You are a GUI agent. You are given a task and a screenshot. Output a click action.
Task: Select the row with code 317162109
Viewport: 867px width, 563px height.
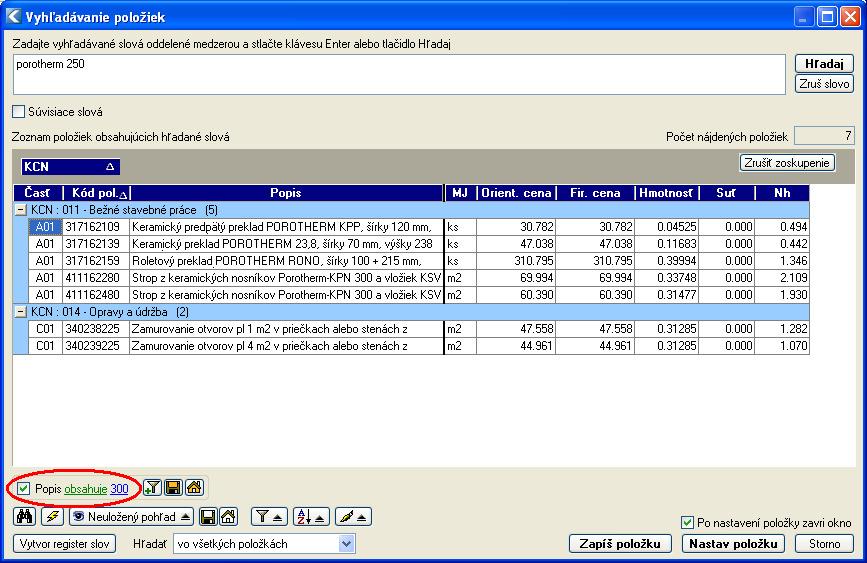pos(419,227)
